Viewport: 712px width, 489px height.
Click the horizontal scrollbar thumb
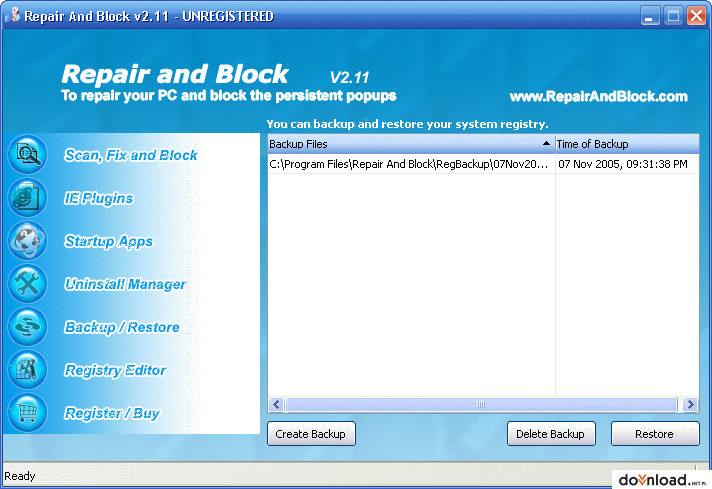click(x=481, y=404)
